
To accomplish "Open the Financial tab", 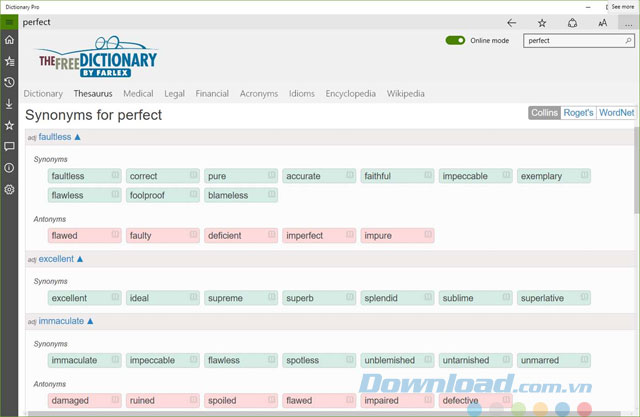I will pos(212,93).
